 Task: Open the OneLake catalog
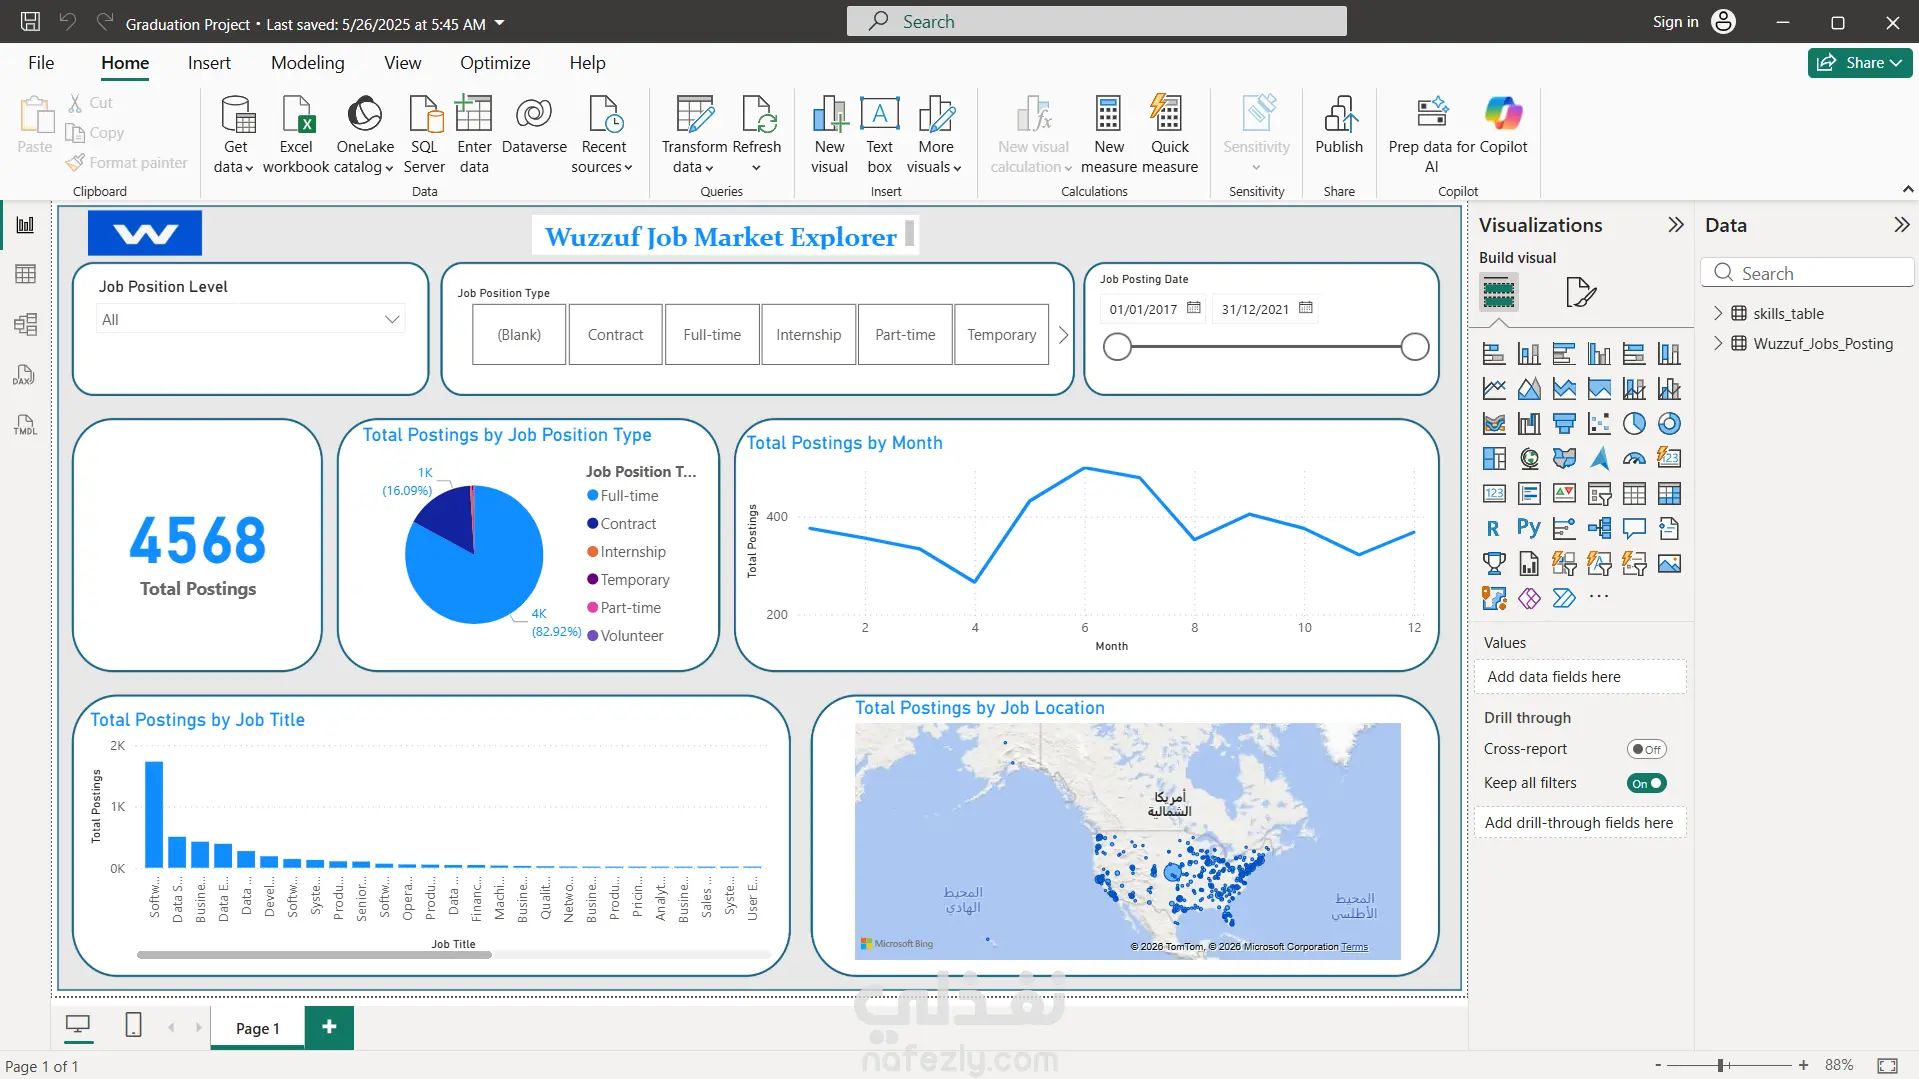[365, 134]
